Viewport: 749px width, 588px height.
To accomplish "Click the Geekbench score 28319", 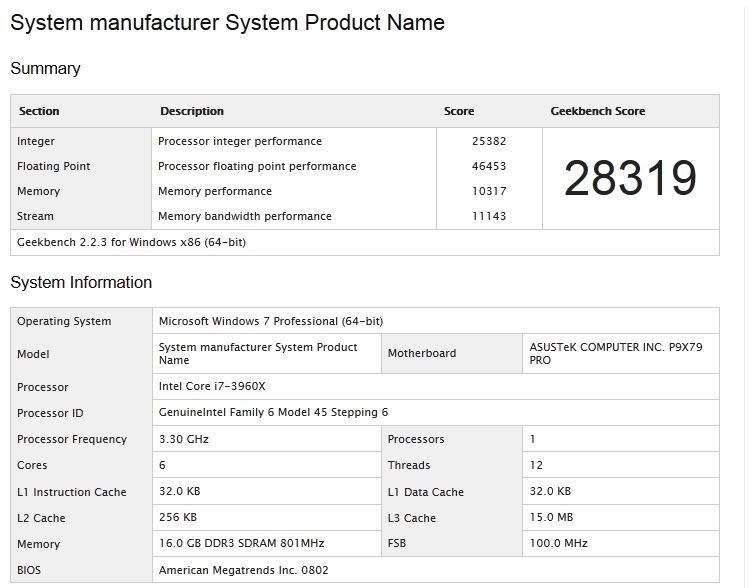I will [x=629, y=179].
